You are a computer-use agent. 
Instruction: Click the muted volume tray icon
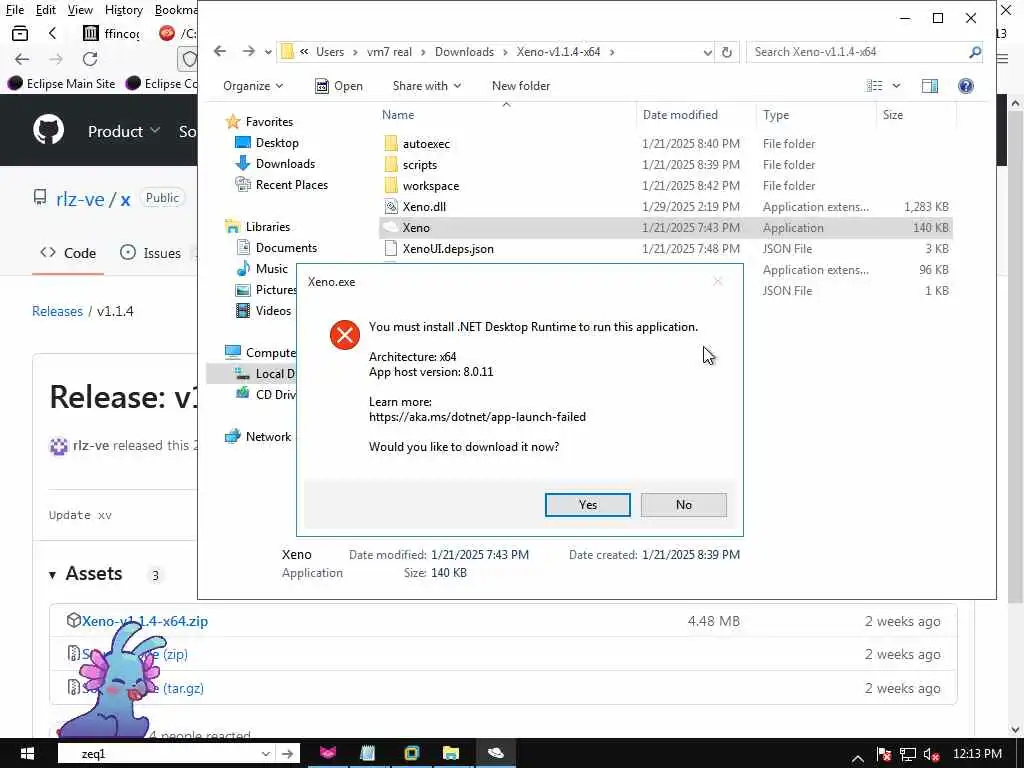(932, 754)
